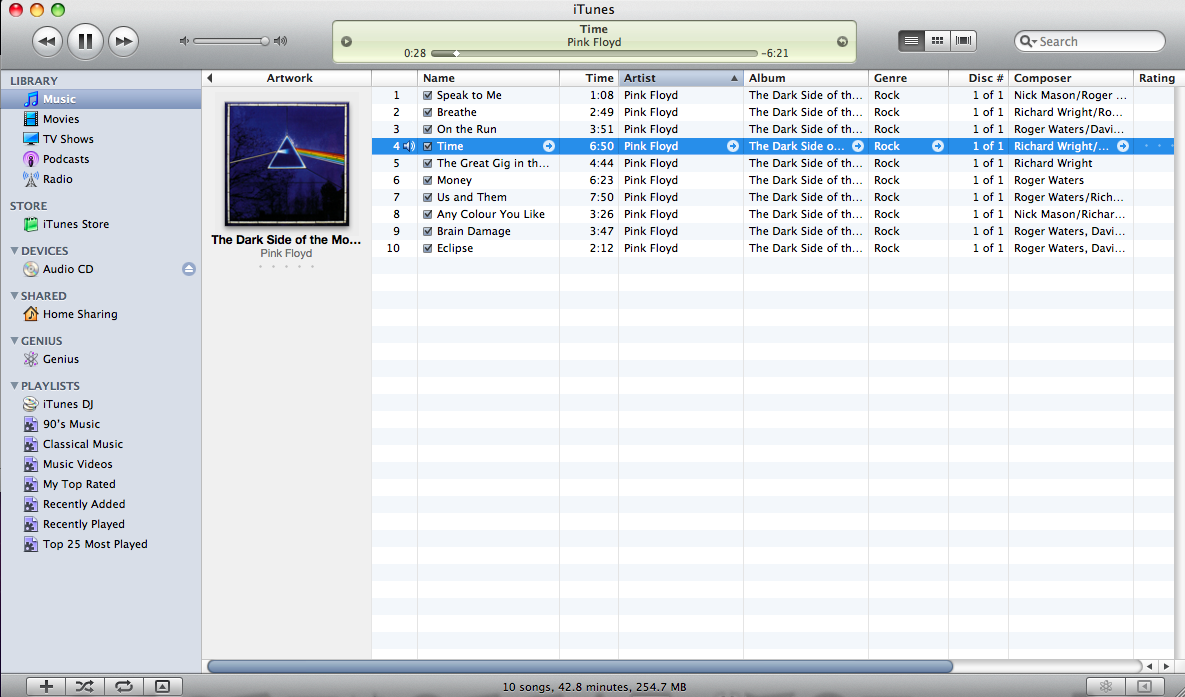Start Genius from atom button

[1106, 686]
